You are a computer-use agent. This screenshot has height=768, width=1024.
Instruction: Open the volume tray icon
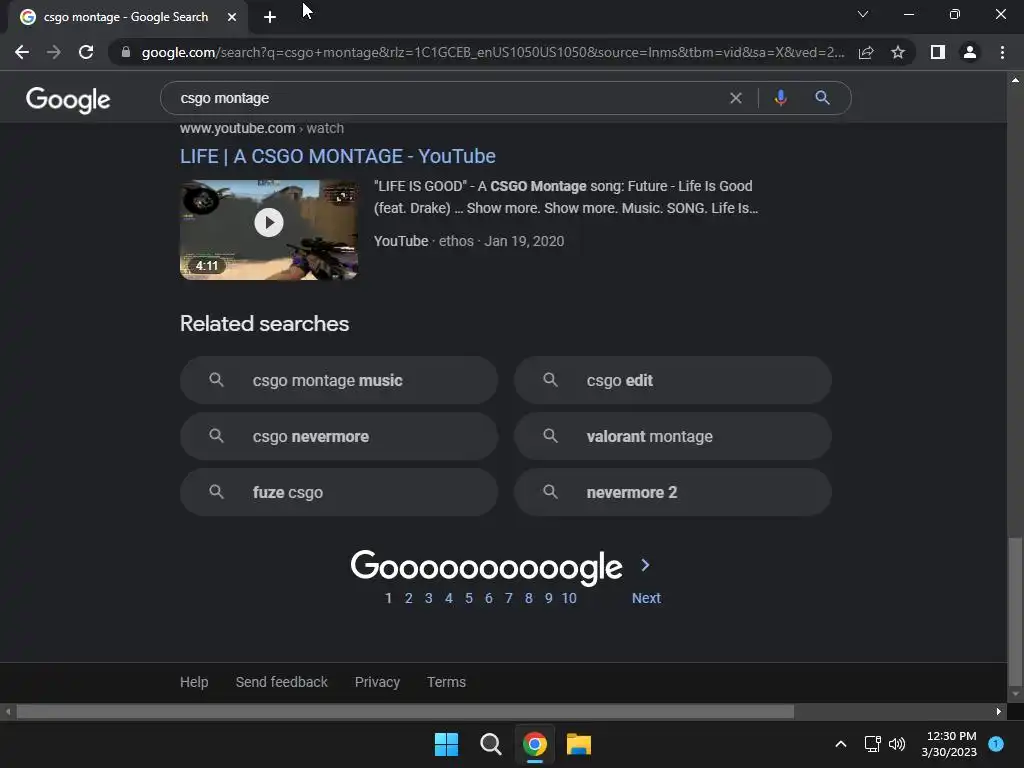coord(897,744)
